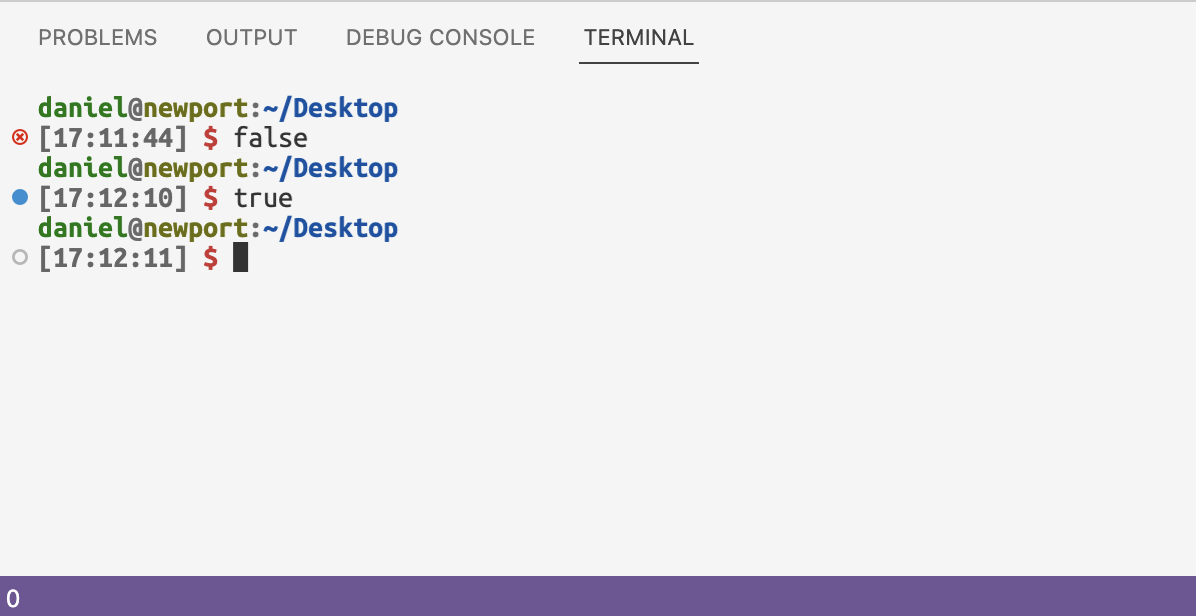Click the terminal cursor block to focus input
This screenshot has width=1196, height=616.
coord(240,257)
